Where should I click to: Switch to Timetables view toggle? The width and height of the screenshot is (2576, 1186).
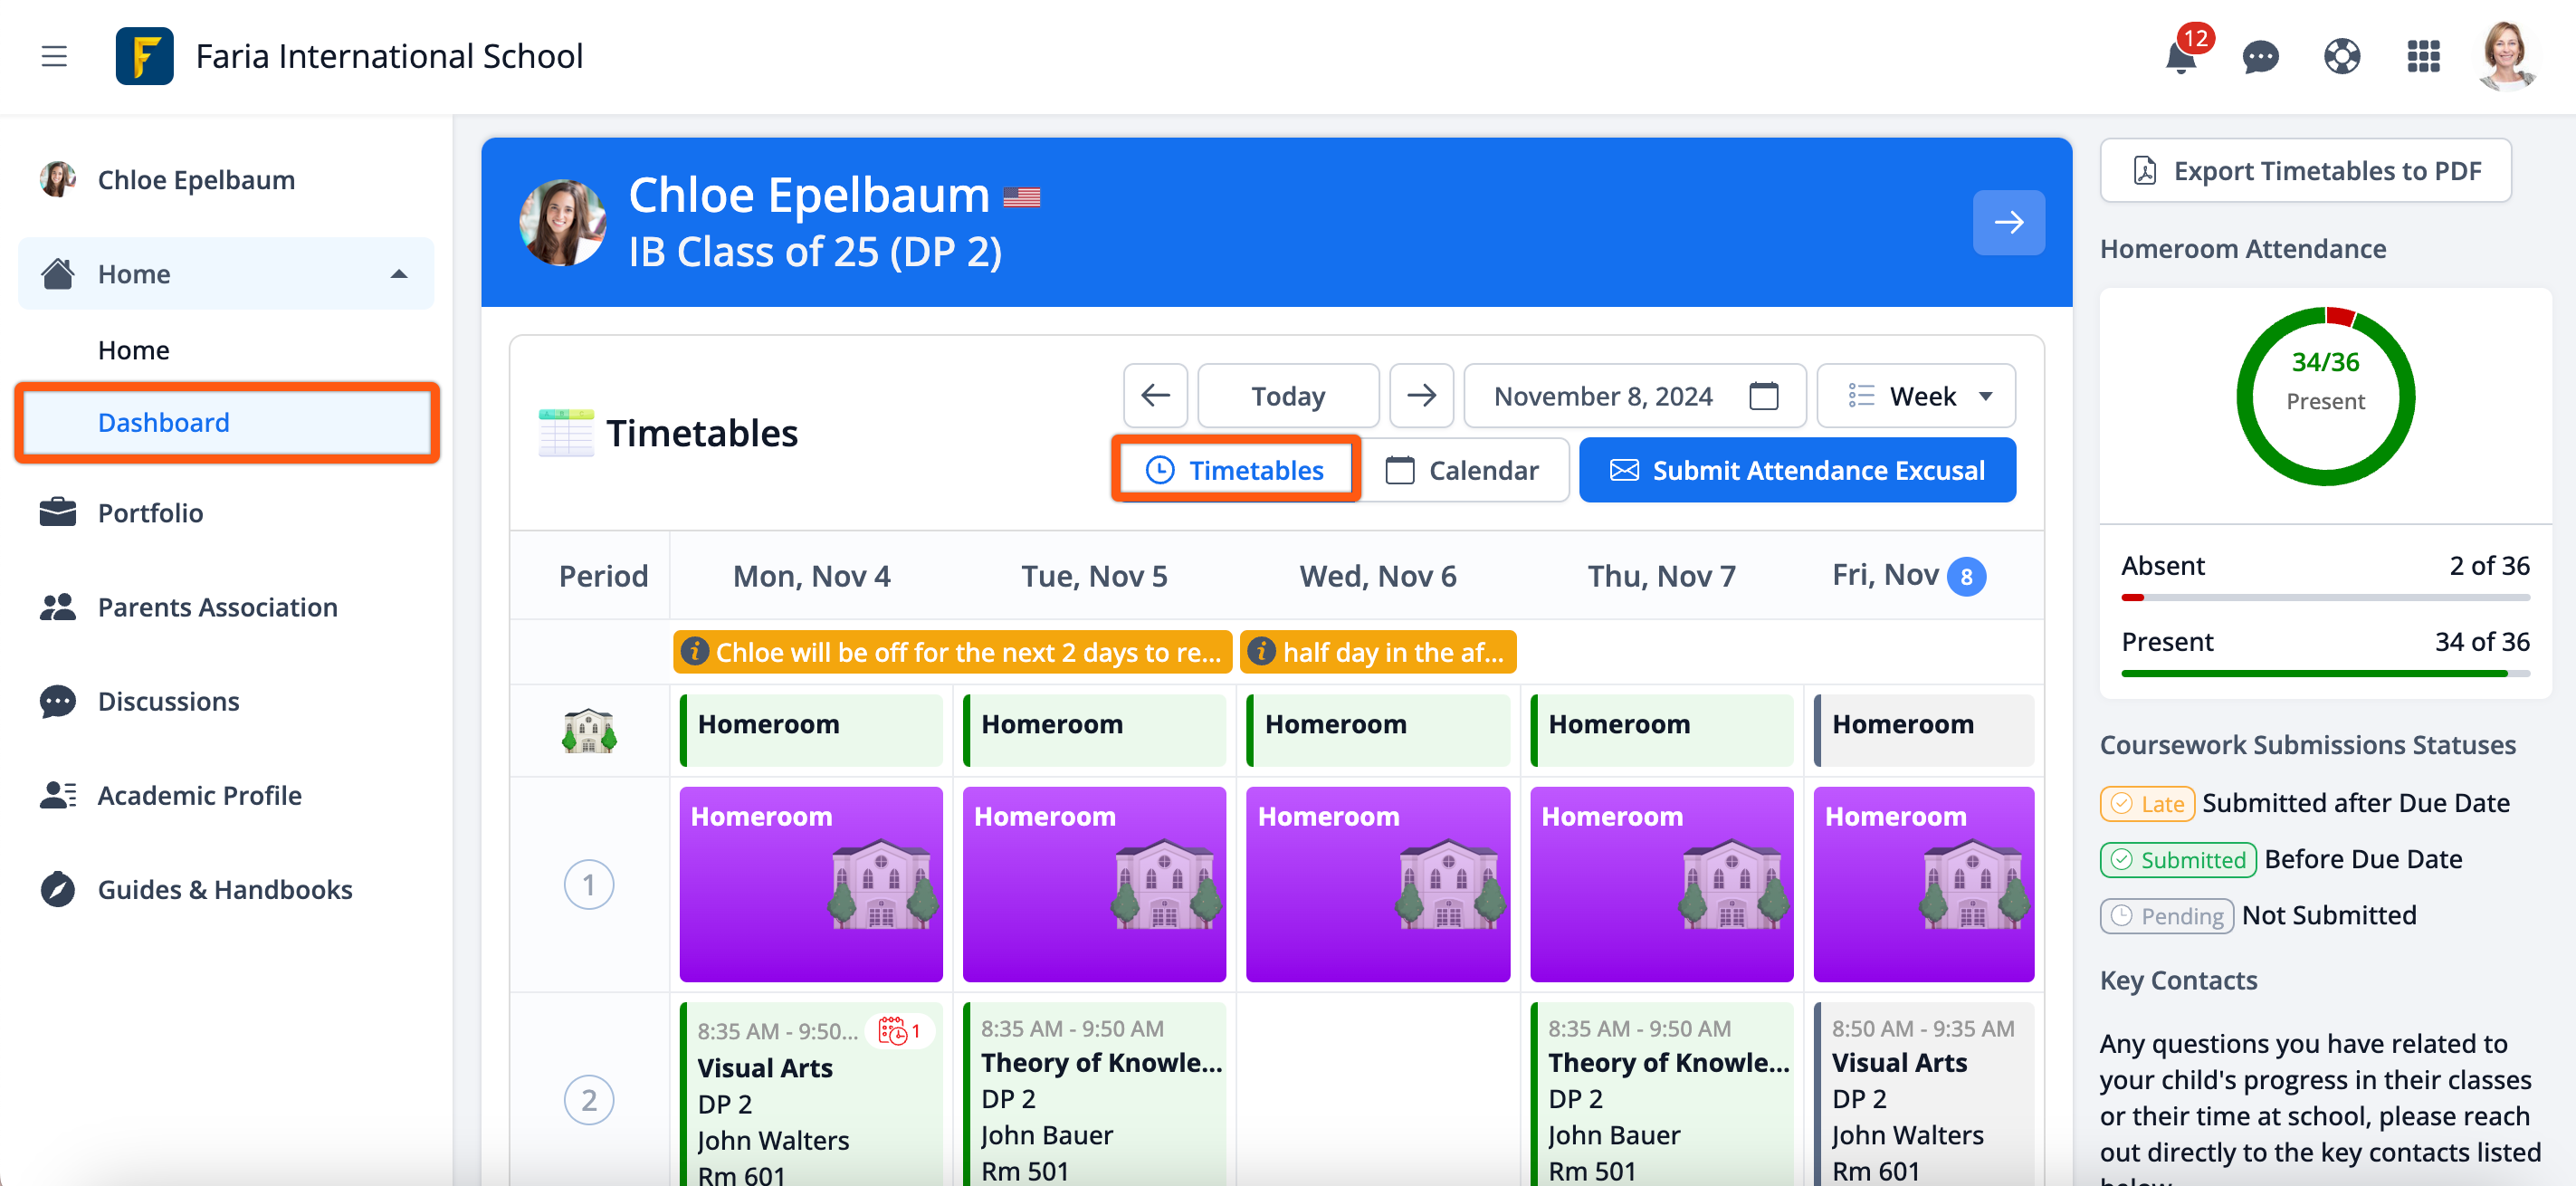point(1235,470)
